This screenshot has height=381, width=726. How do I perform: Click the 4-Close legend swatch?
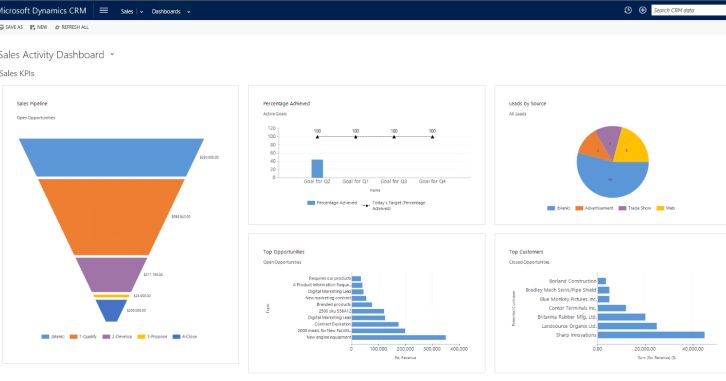point(176,337)
